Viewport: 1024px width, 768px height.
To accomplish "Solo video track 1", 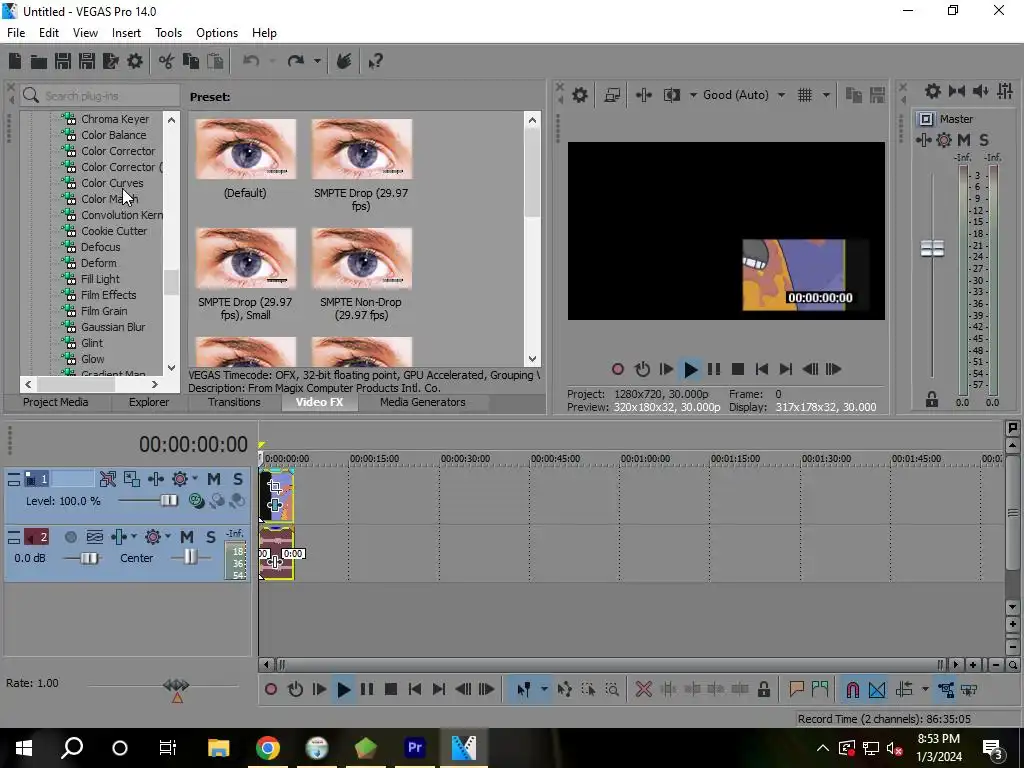I will click(238, 479).
